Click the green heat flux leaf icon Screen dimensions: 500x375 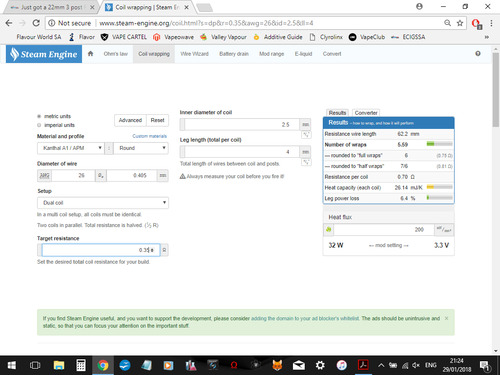click(x=329, y=229)
